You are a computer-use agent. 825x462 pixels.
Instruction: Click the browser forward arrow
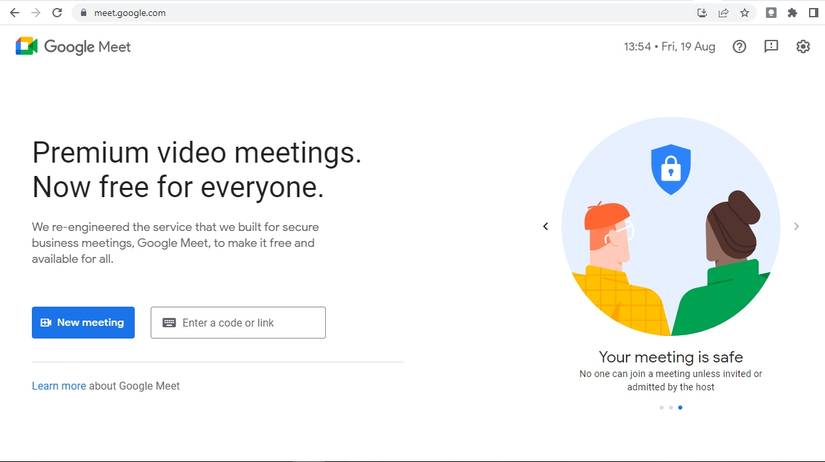[x=36, y=13]
